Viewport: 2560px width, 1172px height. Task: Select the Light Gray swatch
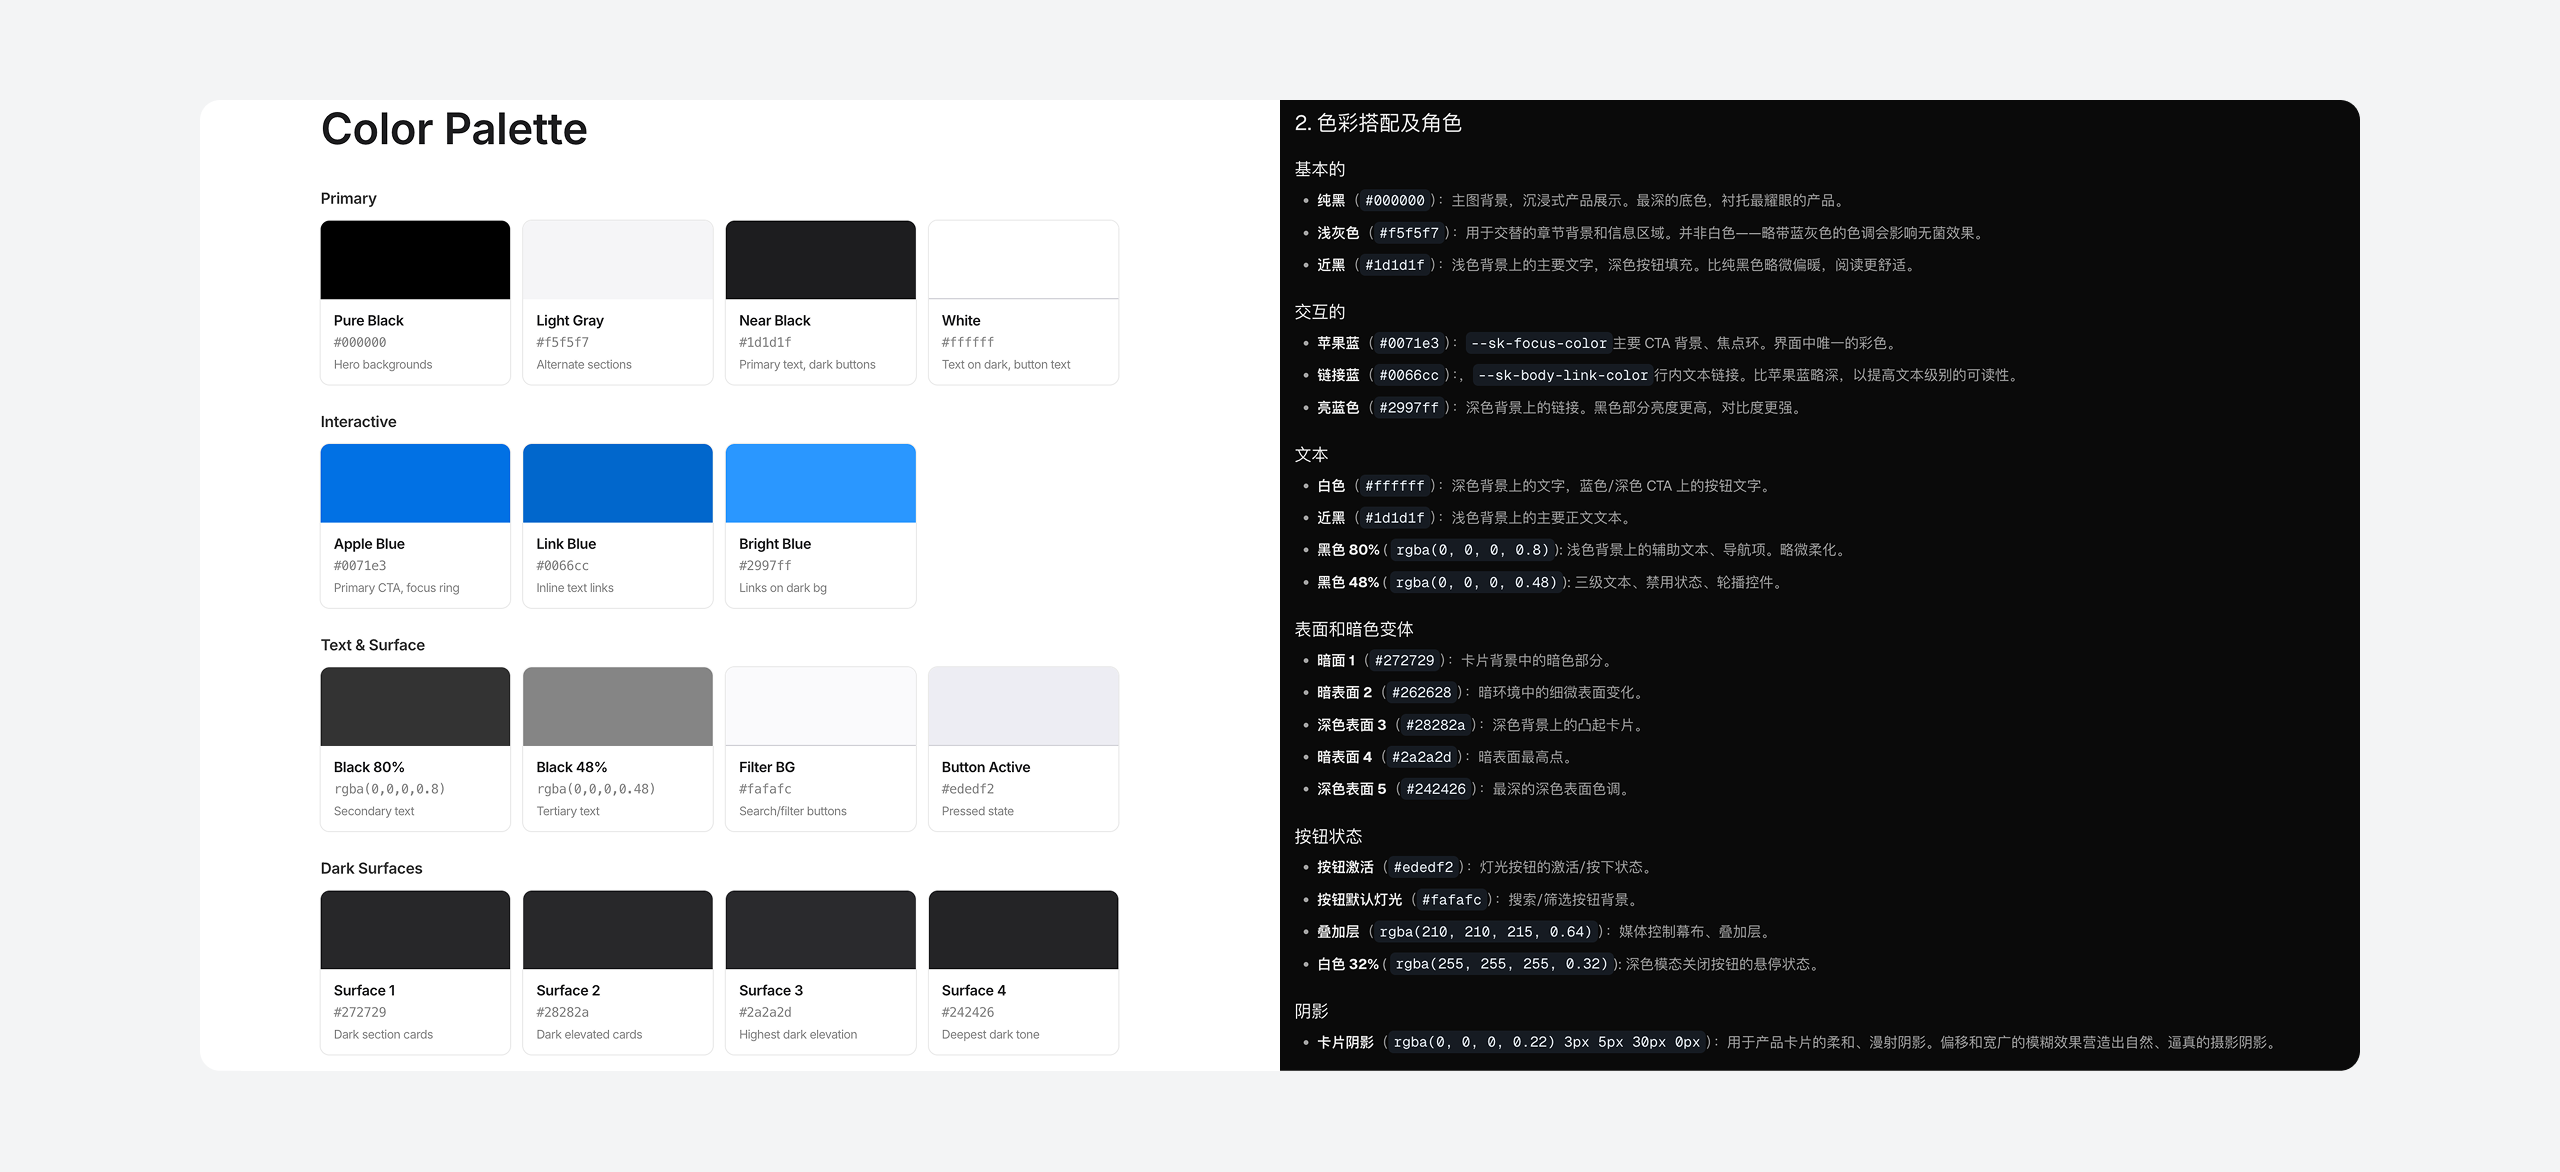pyautogui.click(x=618, y=260)
